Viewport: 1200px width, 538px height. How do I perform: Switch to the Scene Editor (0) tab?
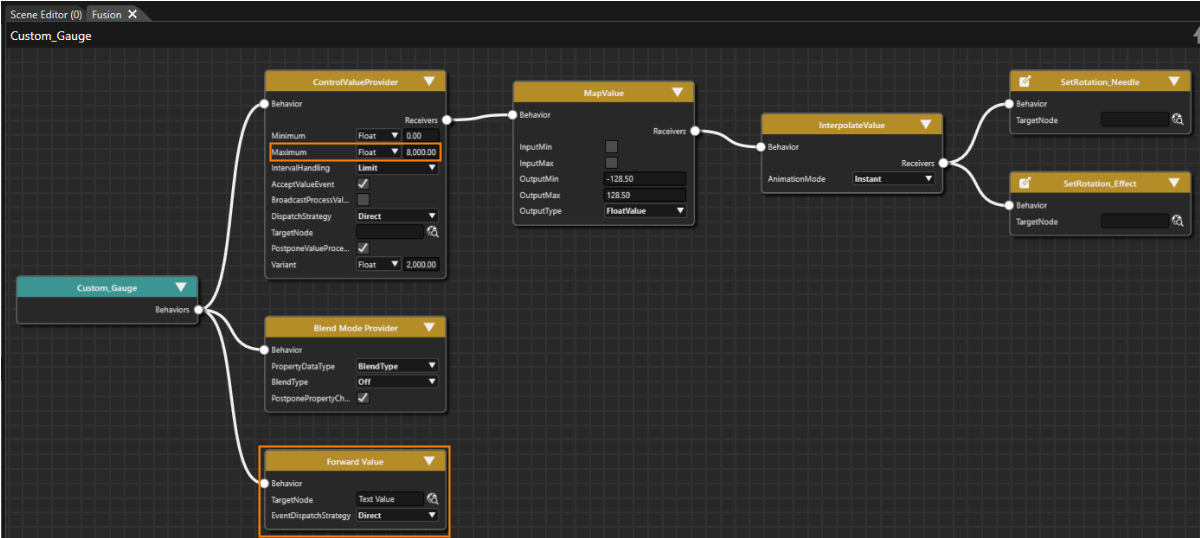pos(46,14)
